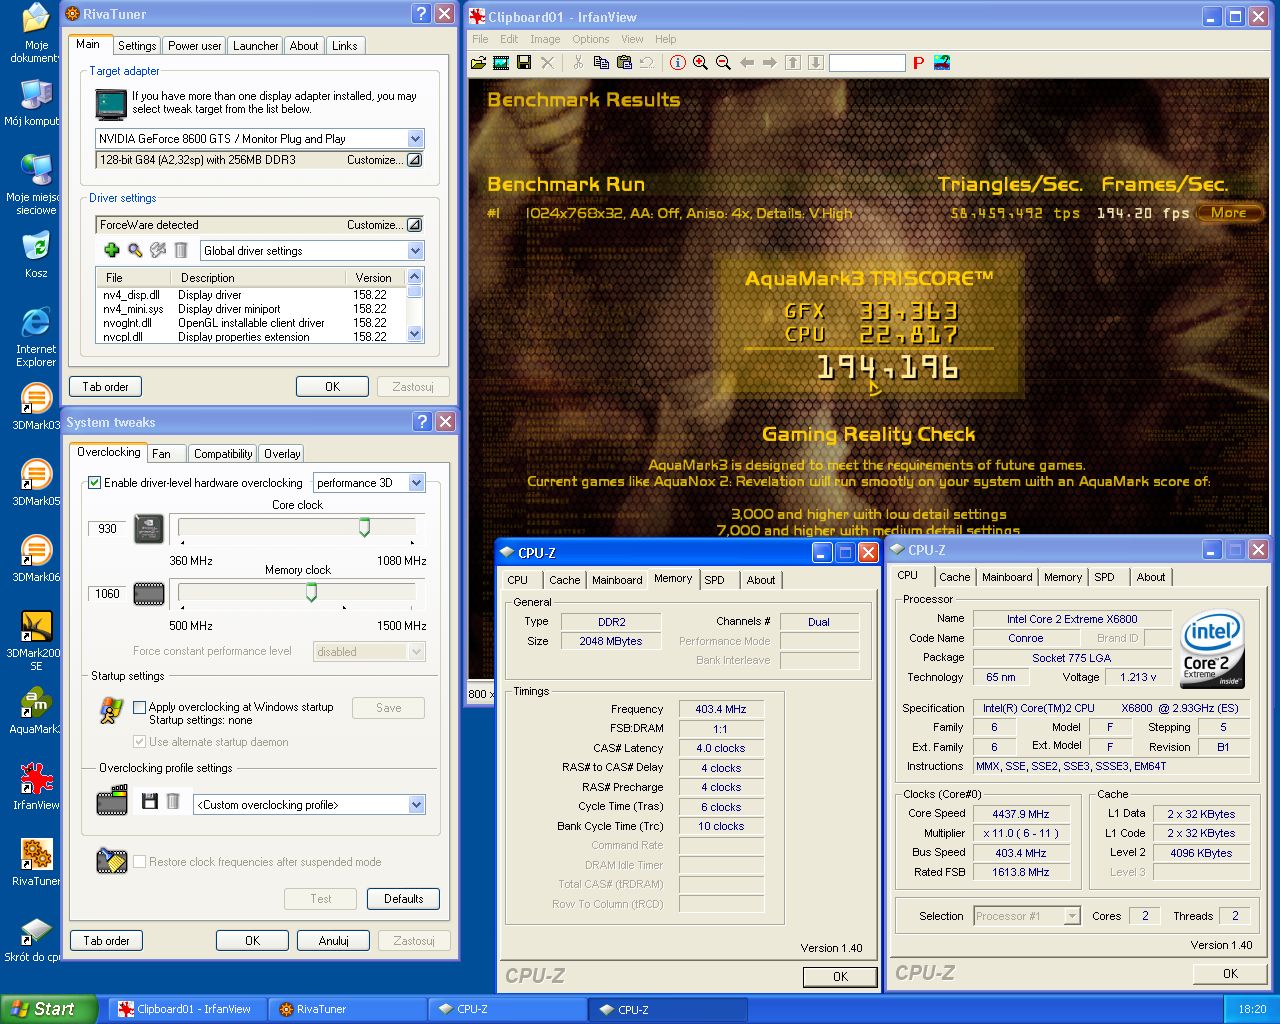This screenshot has height=1024, width=1280.
Task: Click the red P properties icon in IrfanView
Action: coord(918,63)
